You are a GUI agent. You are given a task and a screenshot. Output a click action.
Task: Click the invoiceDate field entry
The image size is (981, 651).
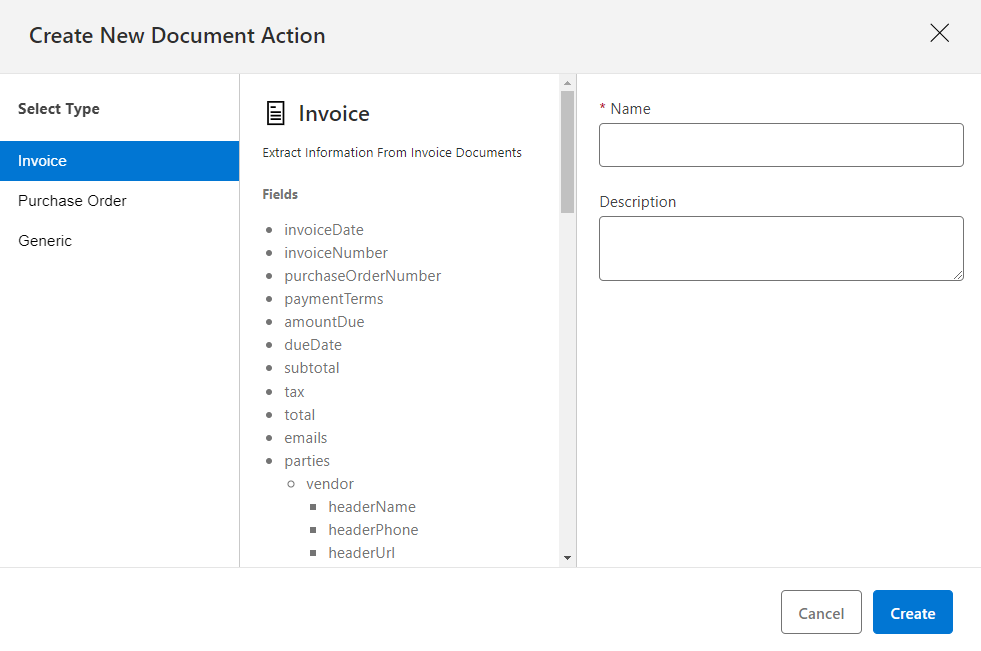click(x=323, y=229)
